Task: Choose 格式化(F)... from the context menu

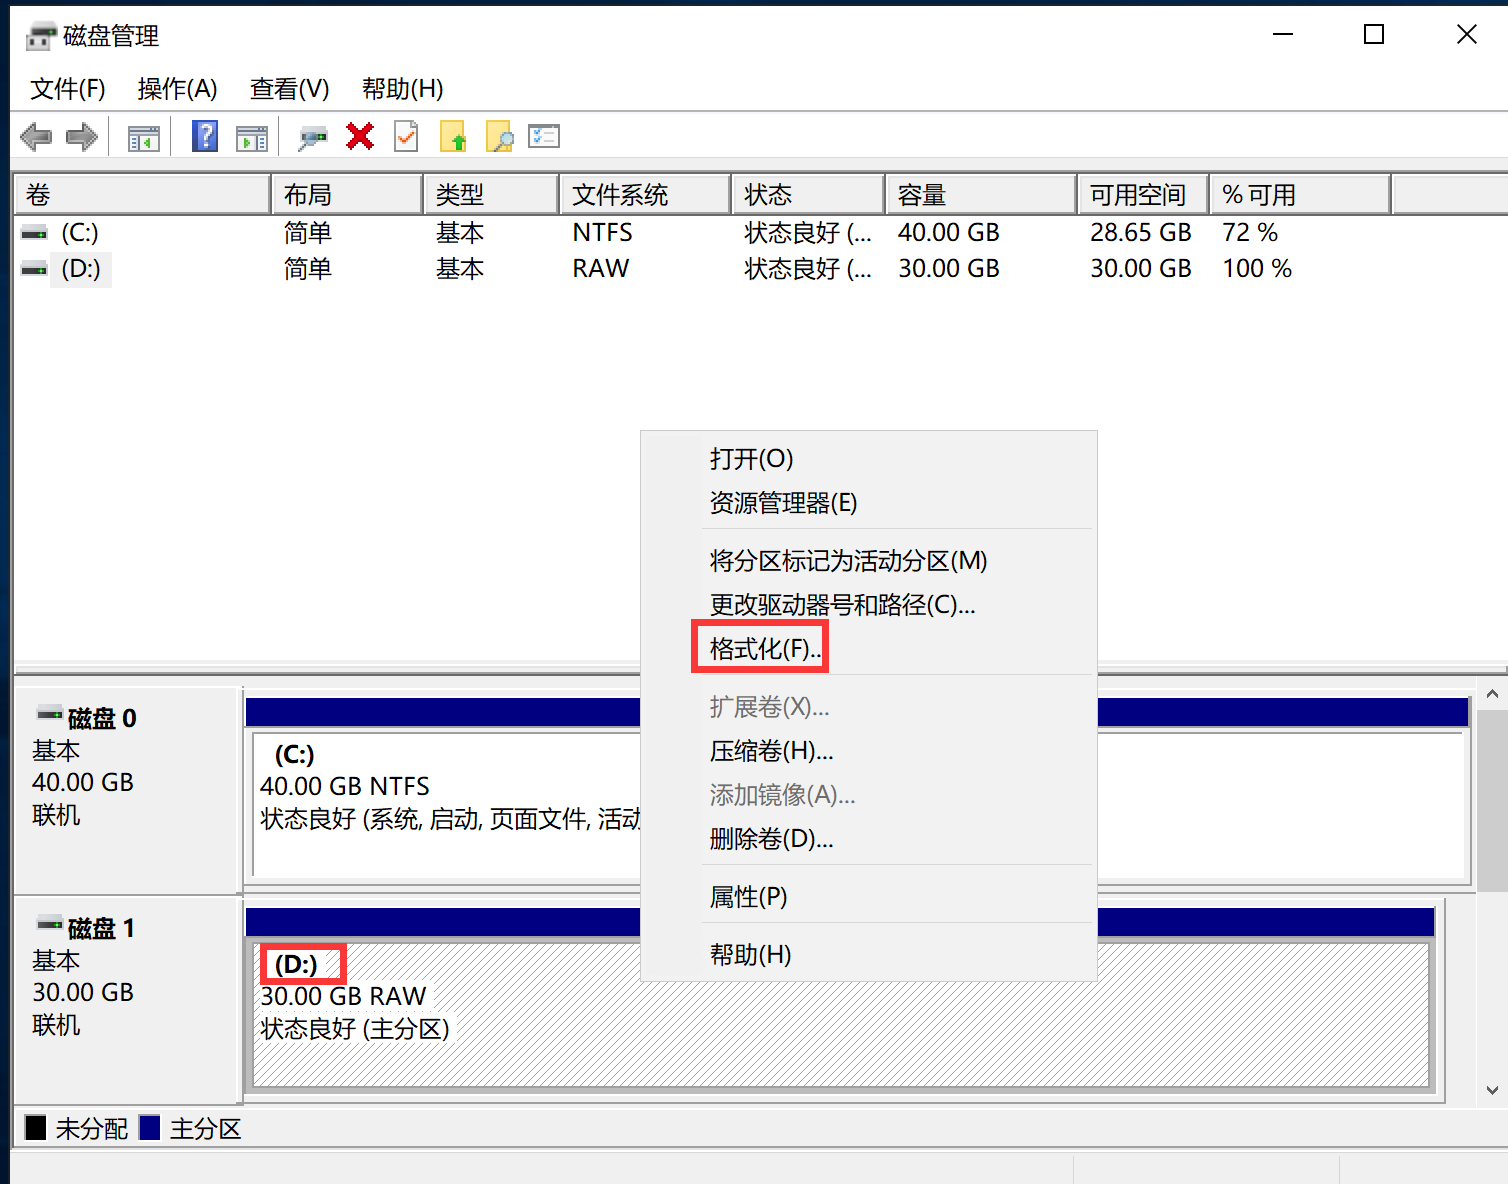Action: (x=868, y=649)
